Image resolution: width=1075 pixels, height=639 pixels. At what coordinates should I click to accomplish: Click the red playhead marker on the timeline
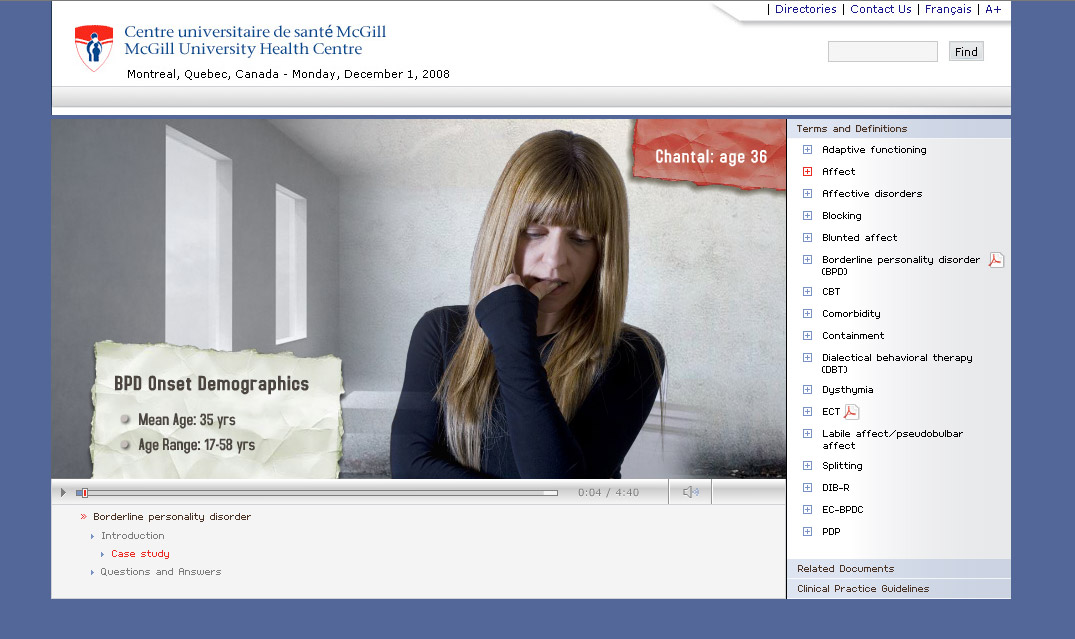85,492
